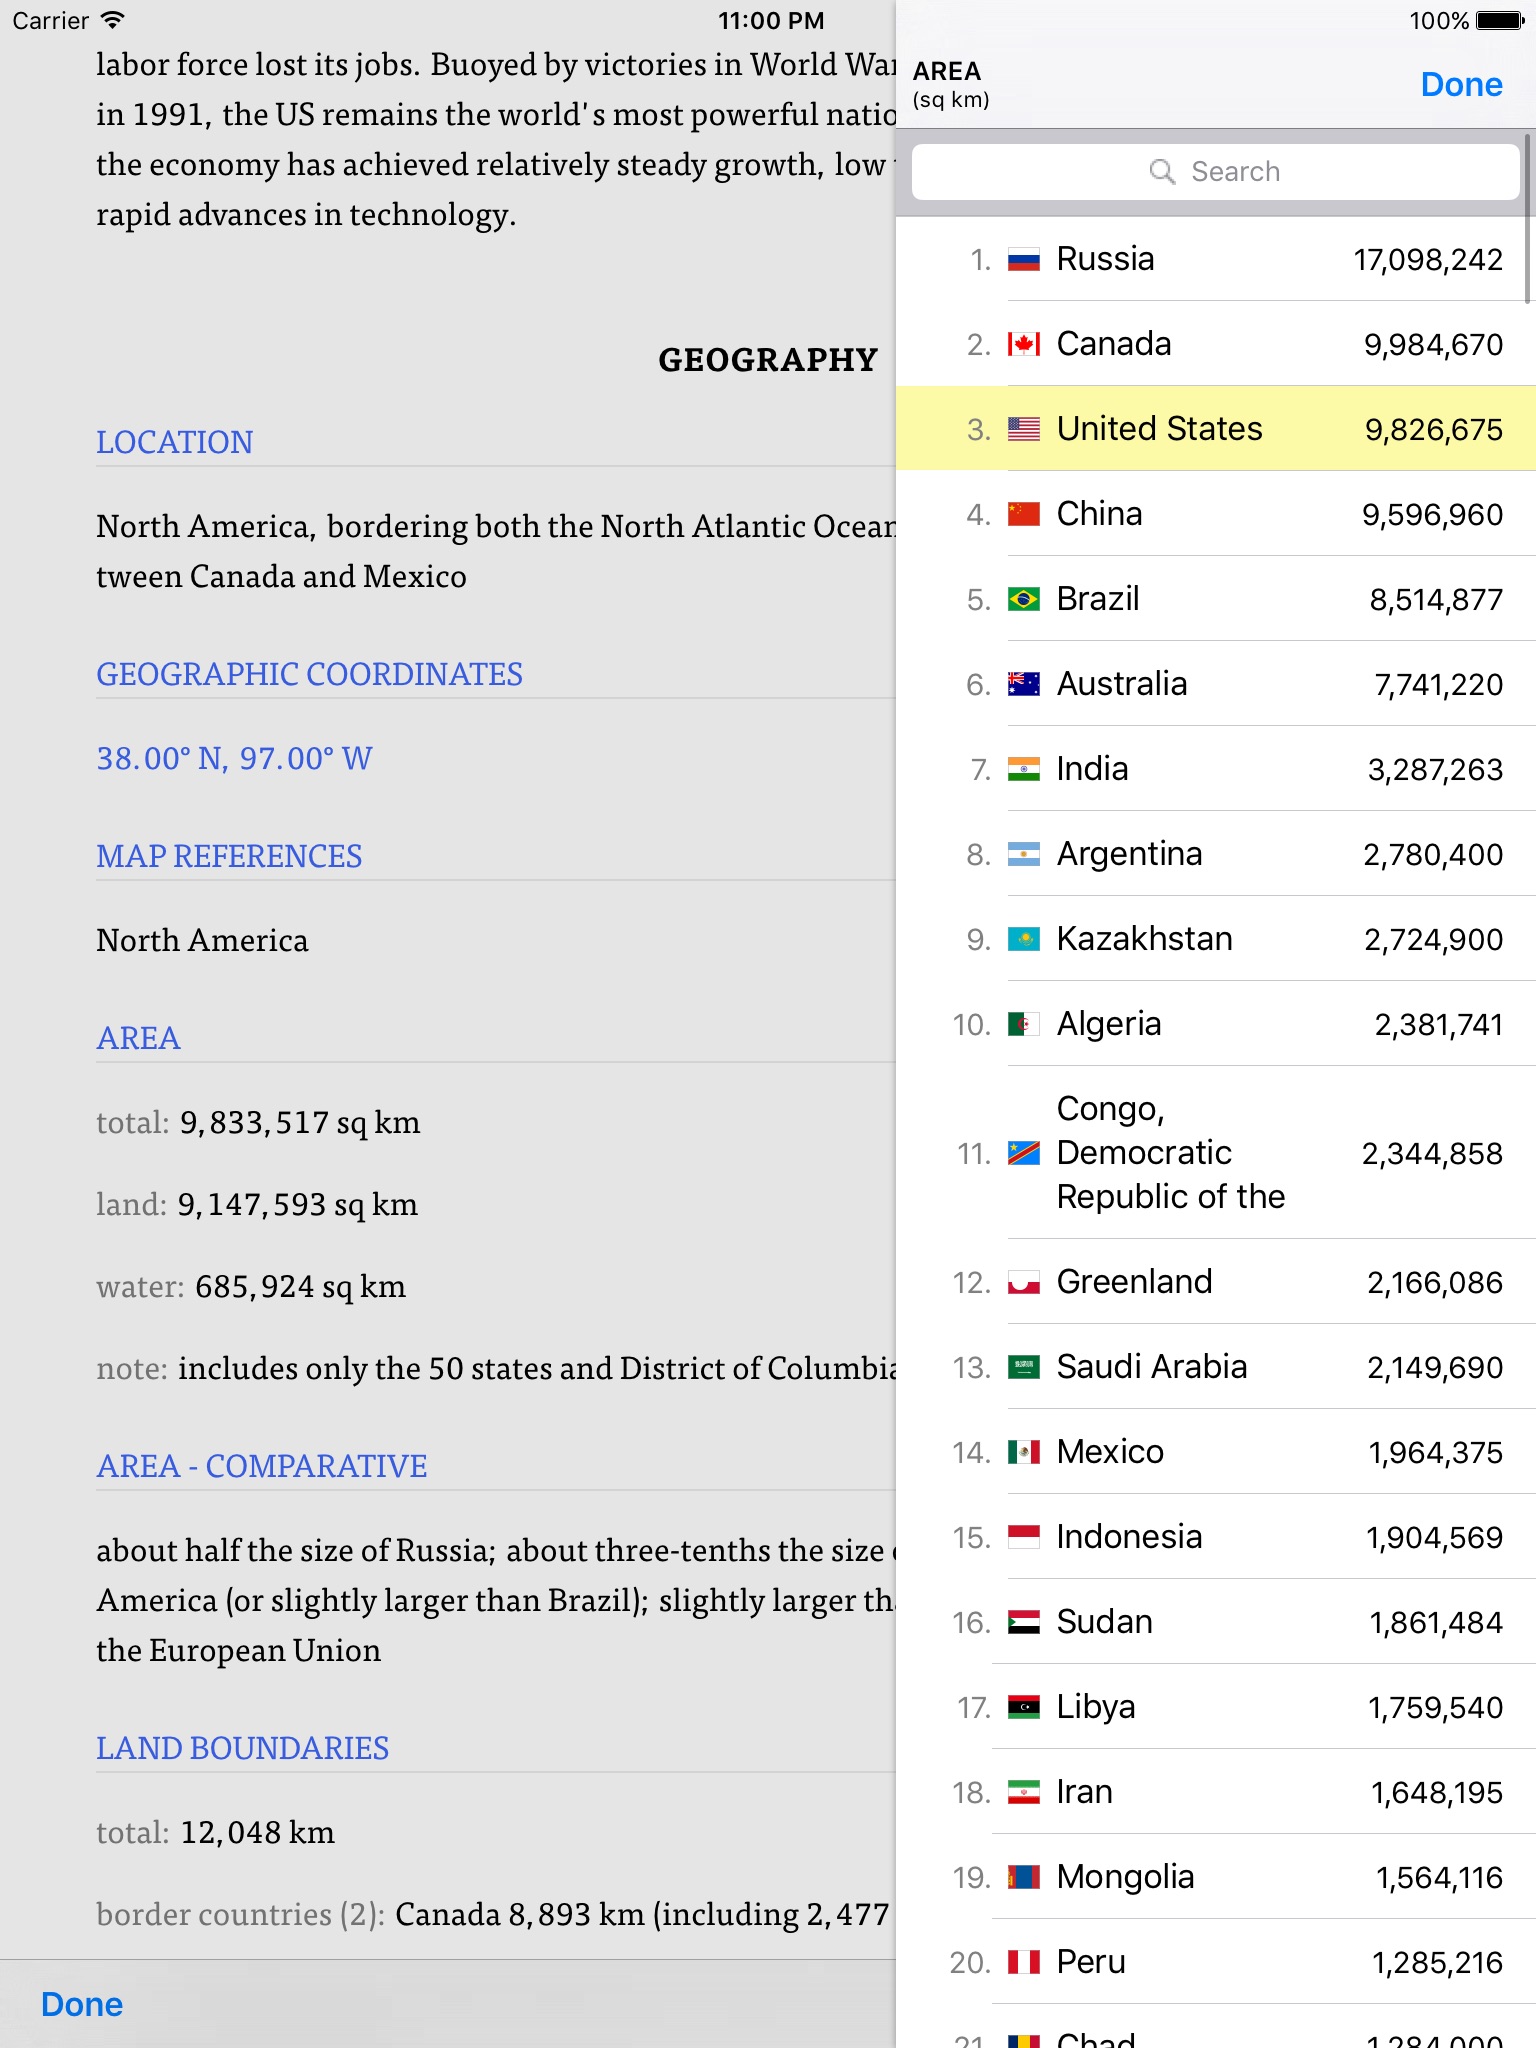Click the Saudi Arabia flag icon
The width and height of the screenshot is (1536, 2048).
click(1023, 1367)
